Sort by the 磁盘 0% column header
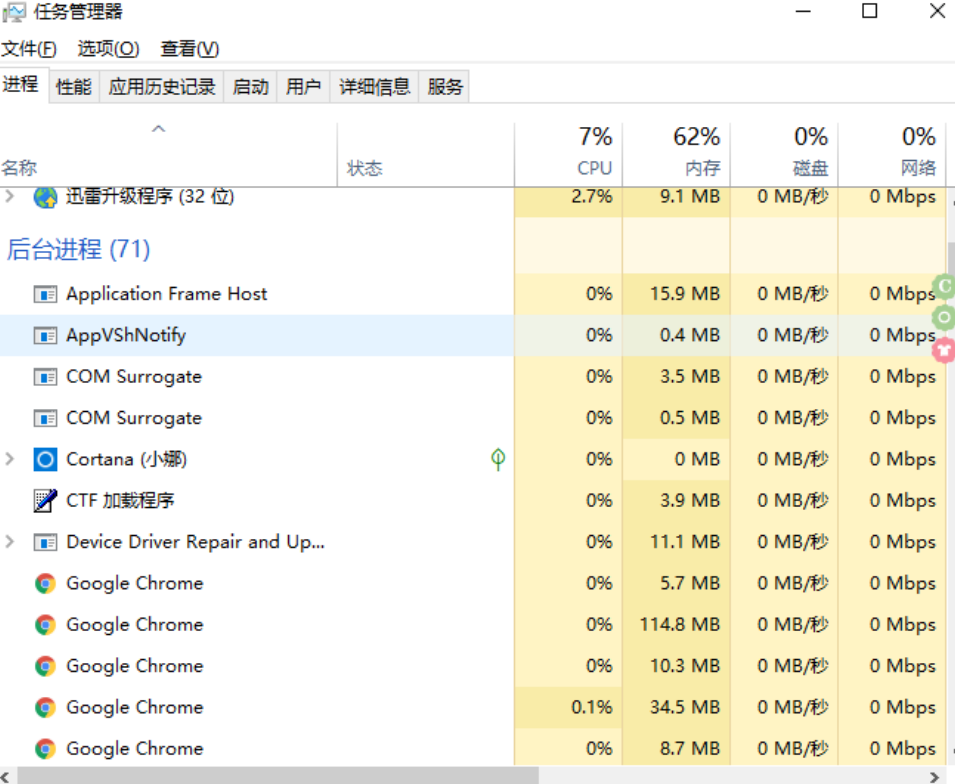 pyautogui.click(x=784, y=155)
